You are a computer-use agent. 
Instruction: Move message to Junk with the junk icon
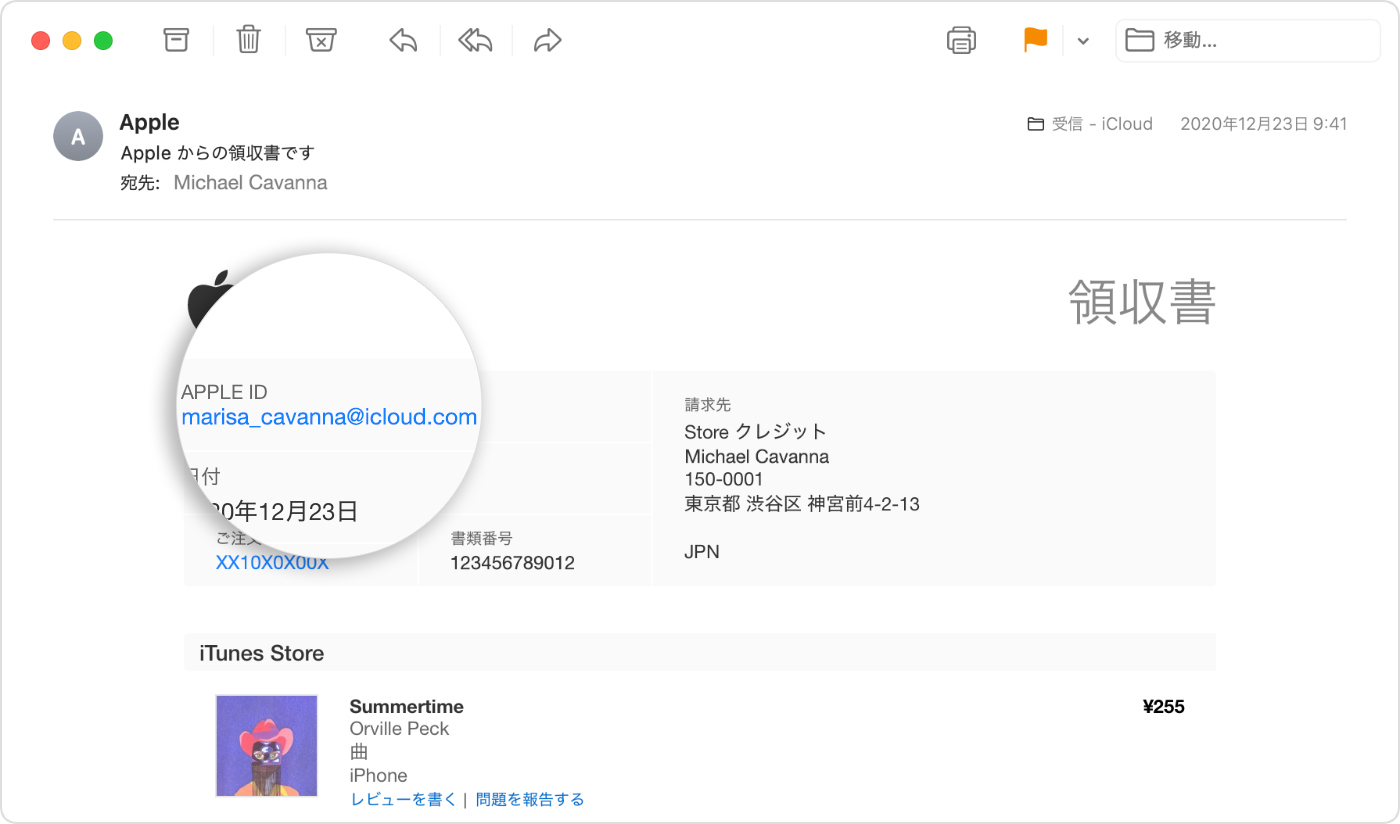point(320,40)
